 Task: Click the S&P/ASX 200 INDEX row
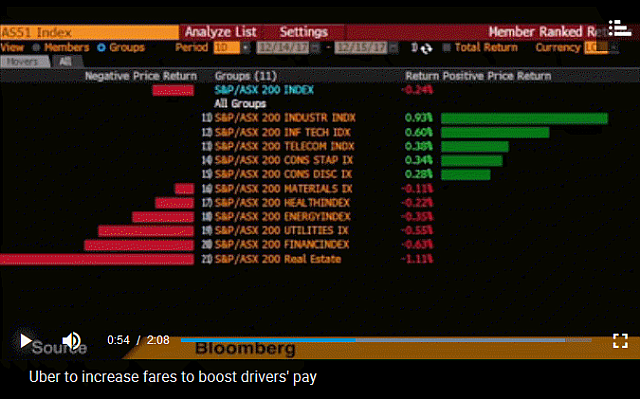(x=264, y=90)
